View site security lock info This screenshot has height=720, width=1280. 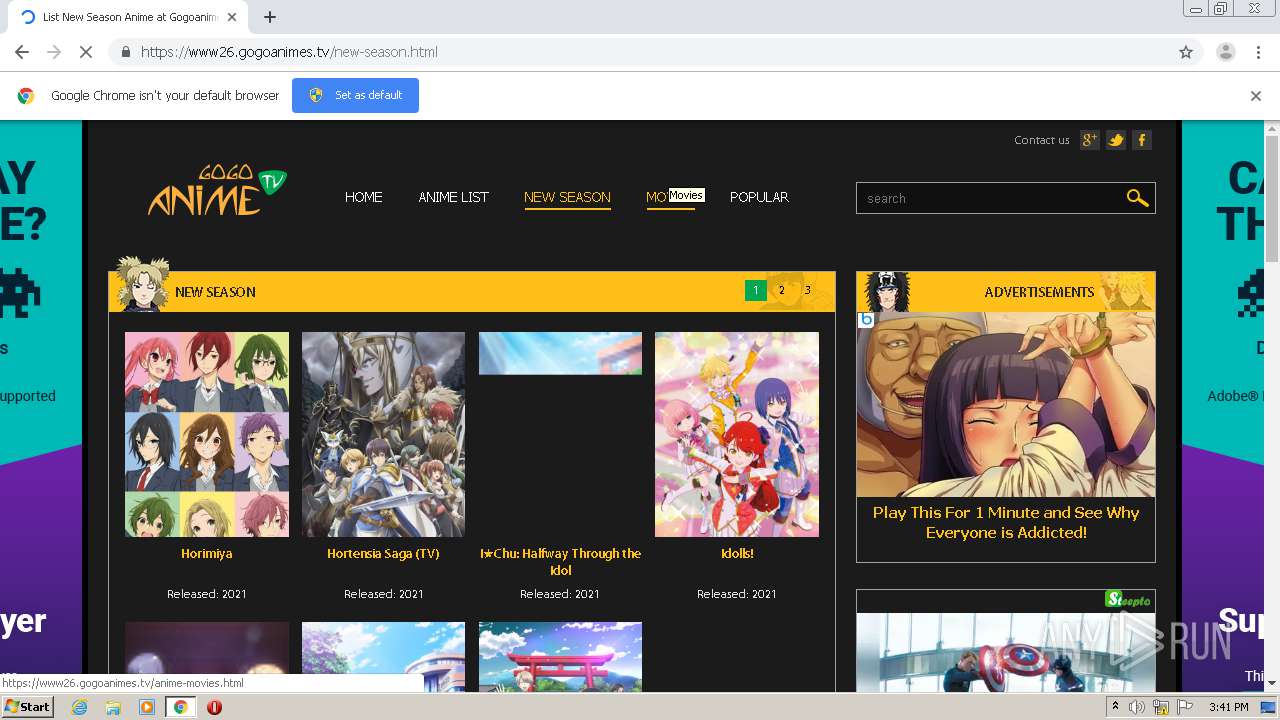point(125,52)
